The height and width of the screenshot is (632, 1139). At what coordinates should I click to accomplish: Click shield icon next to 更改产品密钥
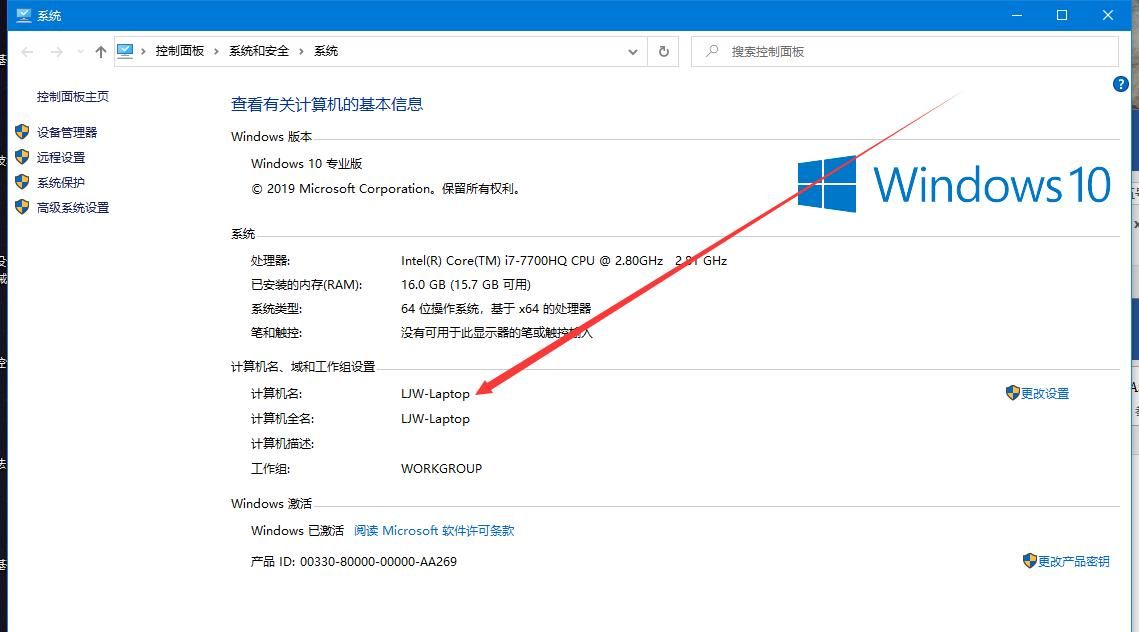coord(1029,561)
